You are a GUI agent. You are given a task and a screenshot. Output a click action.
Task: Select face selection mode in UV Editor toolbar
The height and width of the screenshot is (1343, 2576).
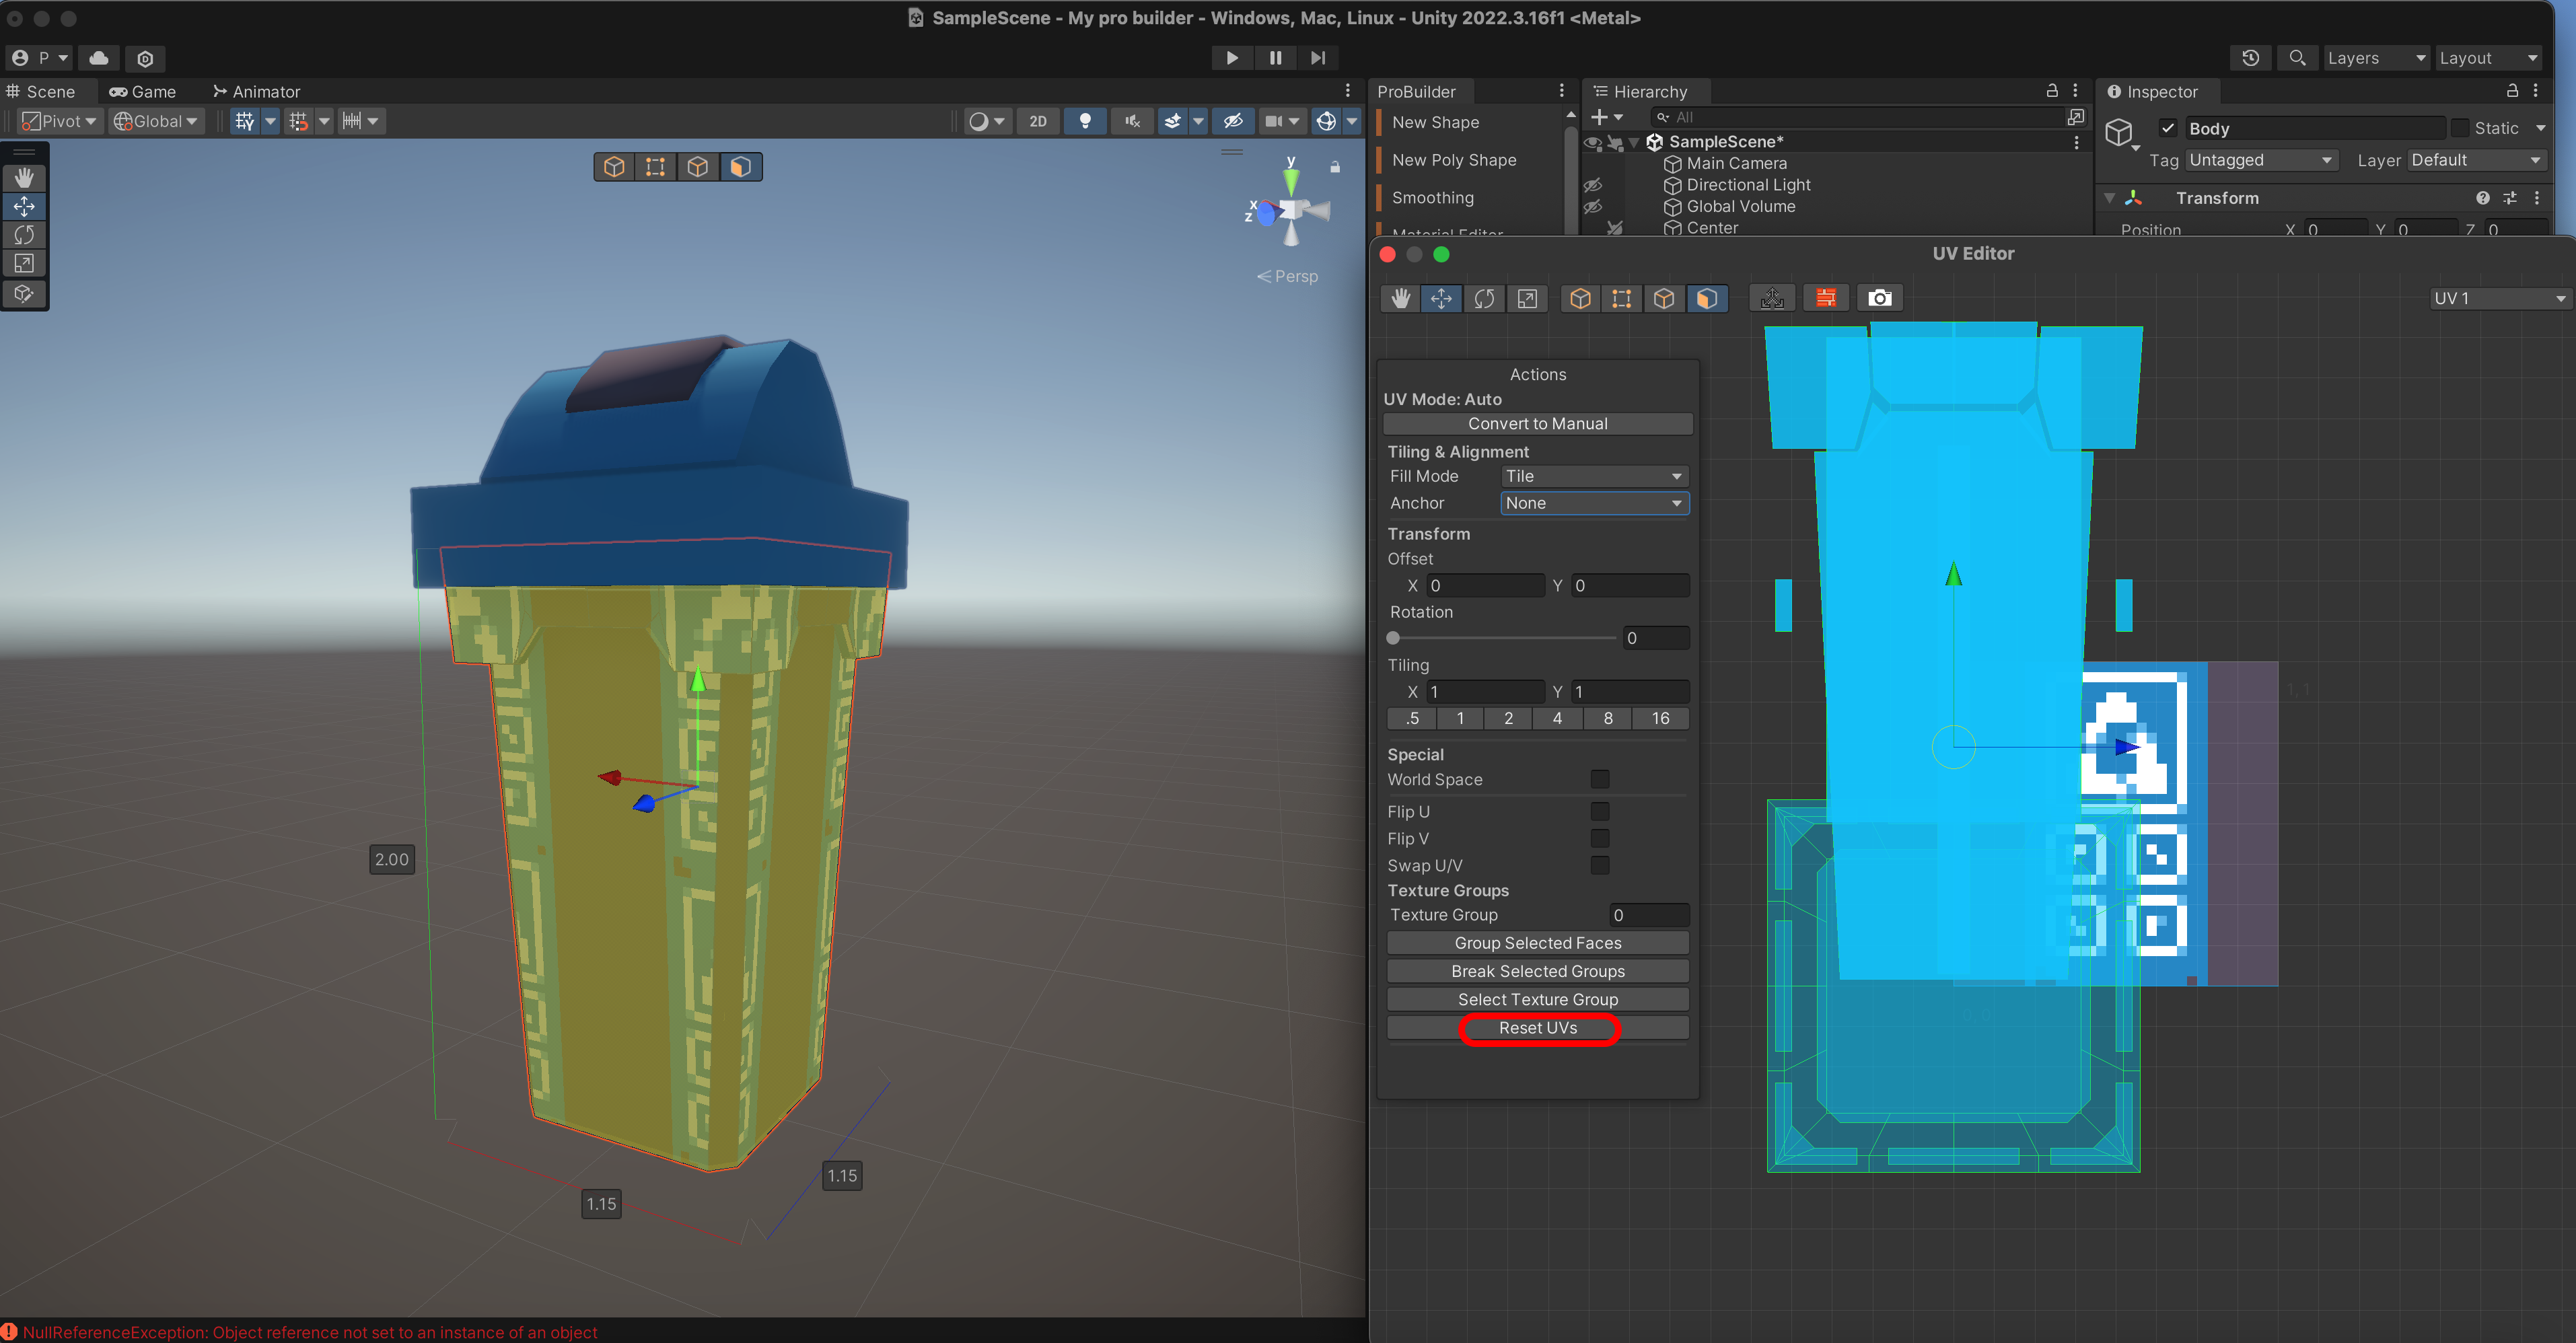pos(1707,298)
